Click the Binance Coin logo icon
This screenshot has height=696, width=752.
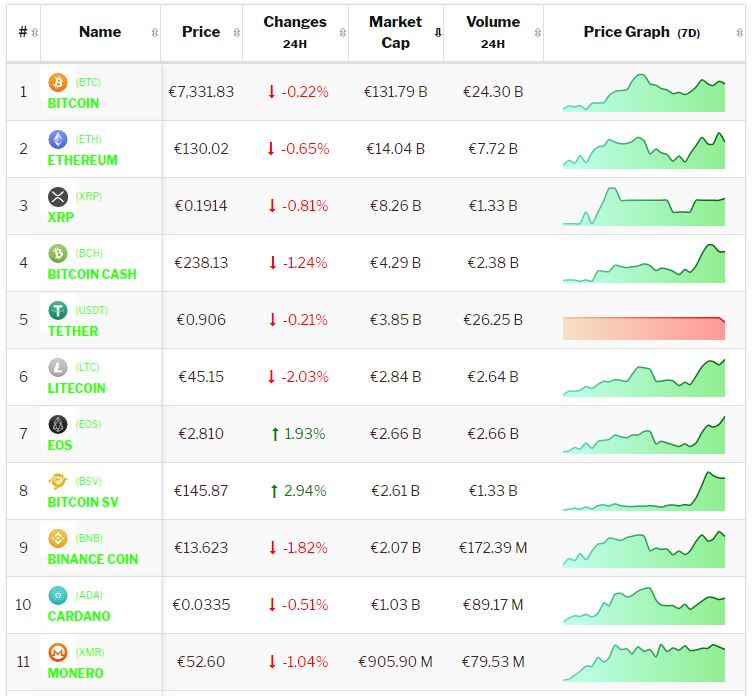click(58, 538)
